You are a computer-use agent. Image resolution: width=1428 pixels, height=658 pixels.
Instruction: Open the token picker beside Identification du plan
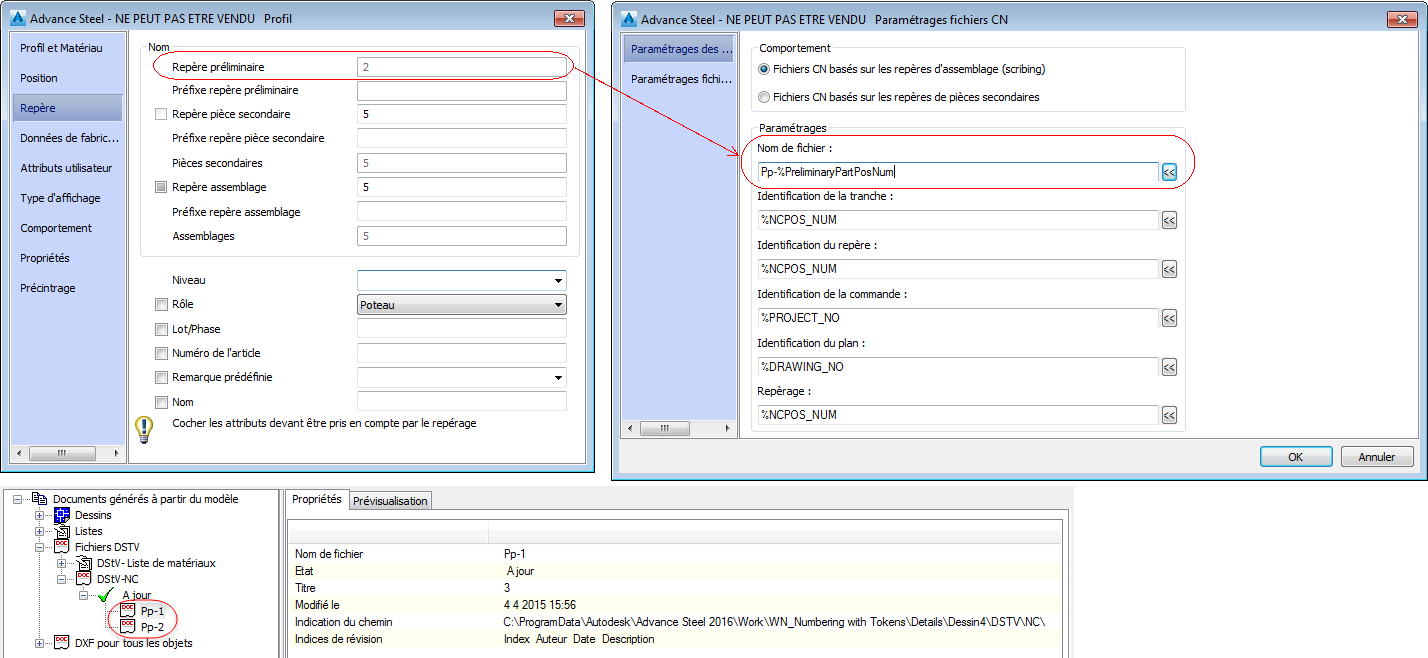[x=1169, y=367]
